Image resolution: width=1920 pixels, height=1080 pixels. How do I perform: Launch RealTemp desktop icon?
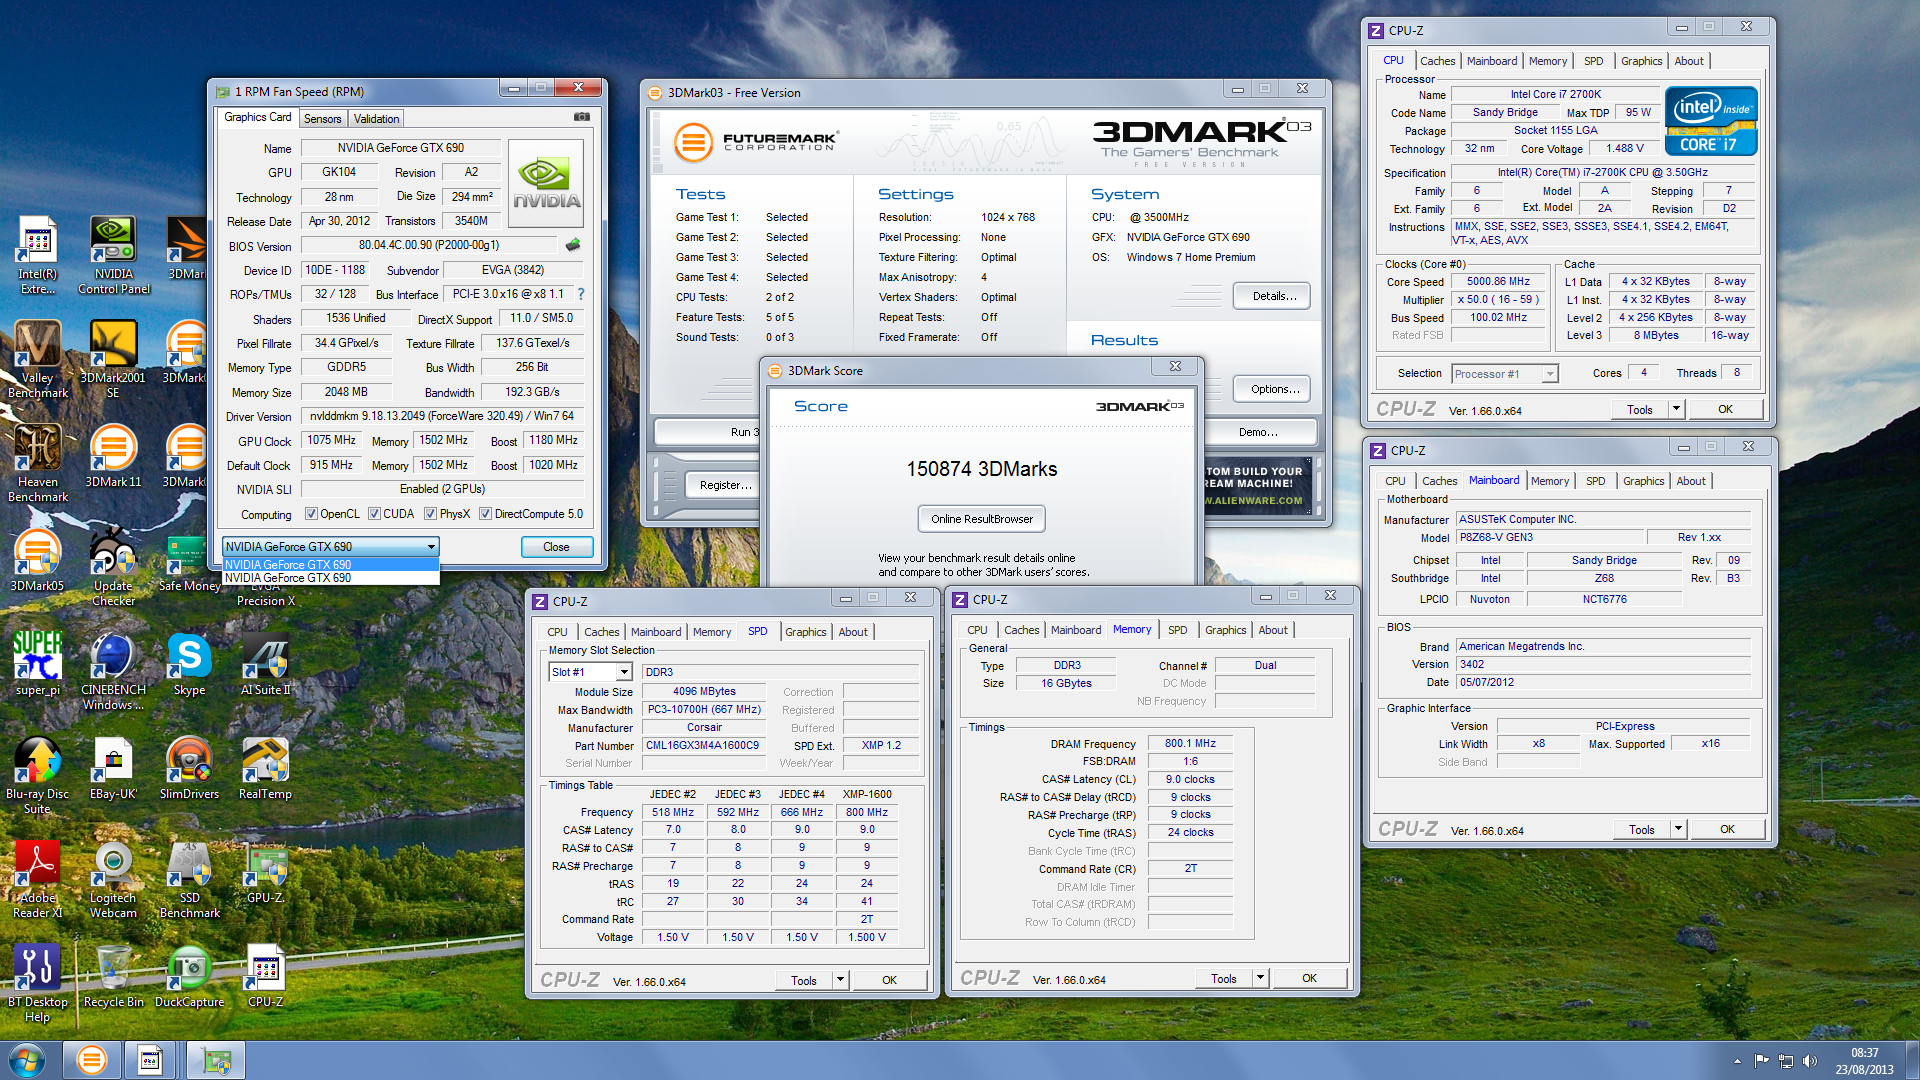[265, 767]
